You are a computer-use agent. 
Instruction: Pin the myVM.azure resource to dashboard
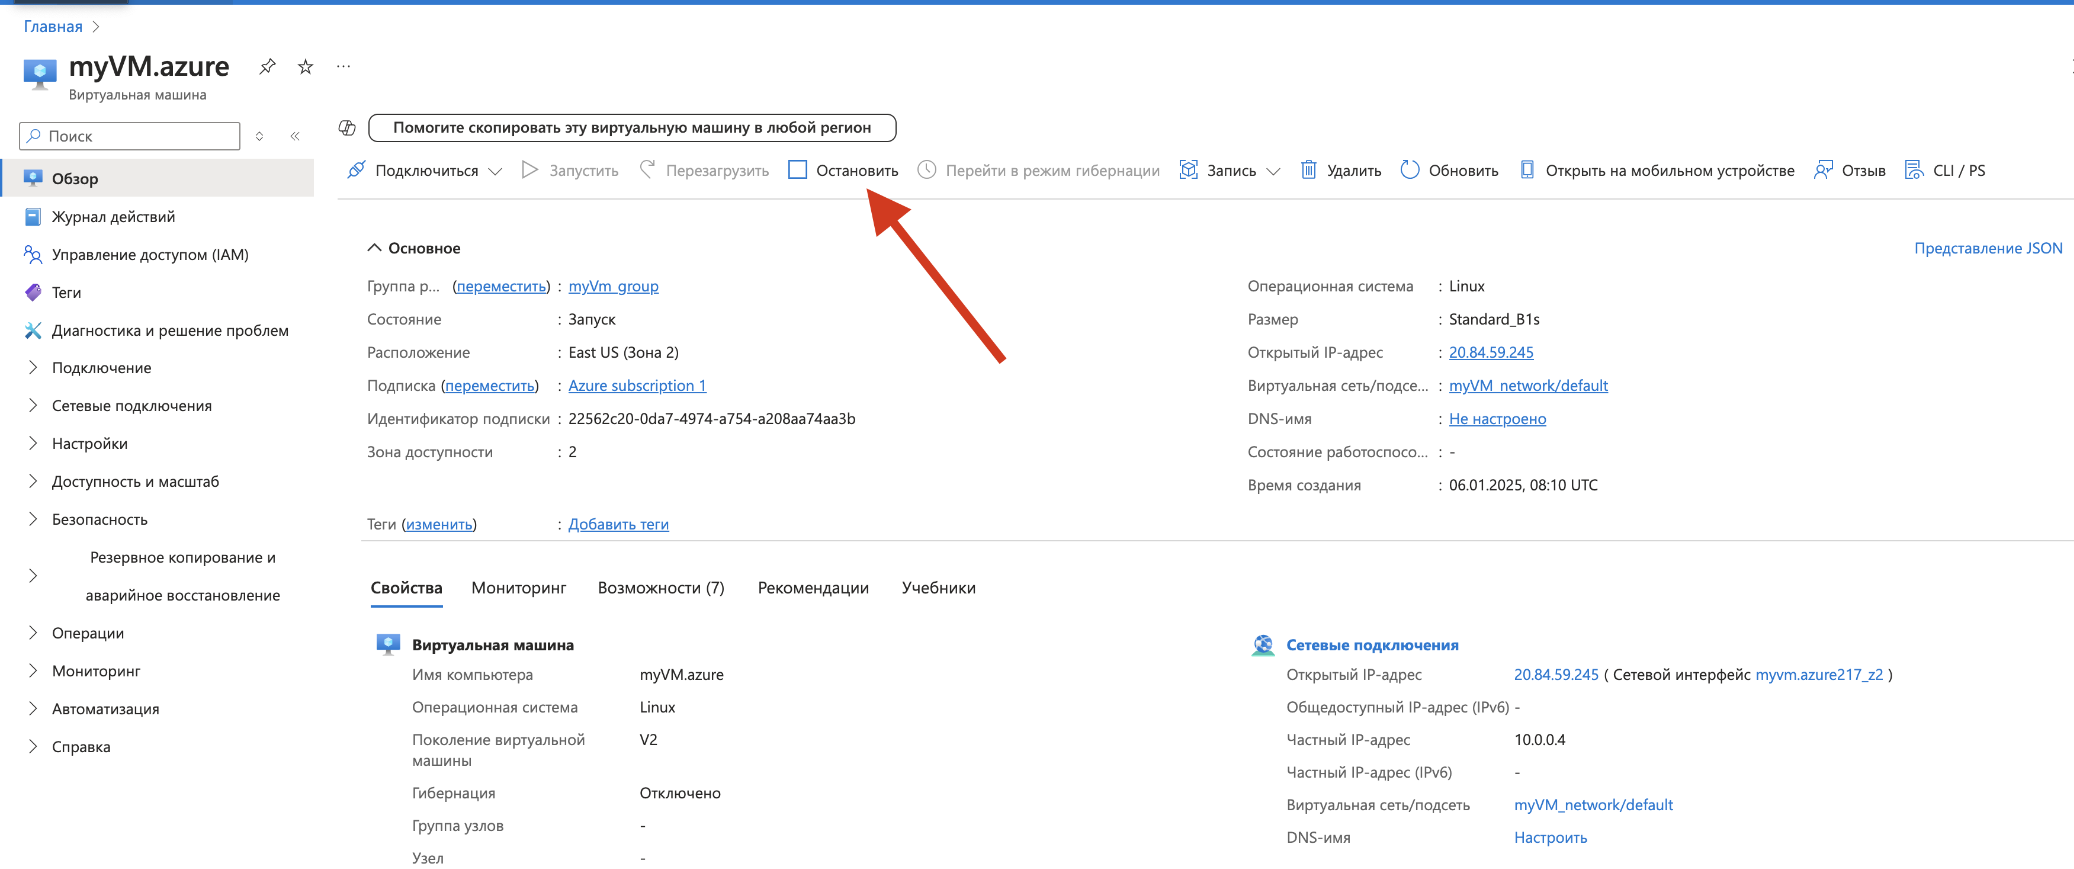267,67
